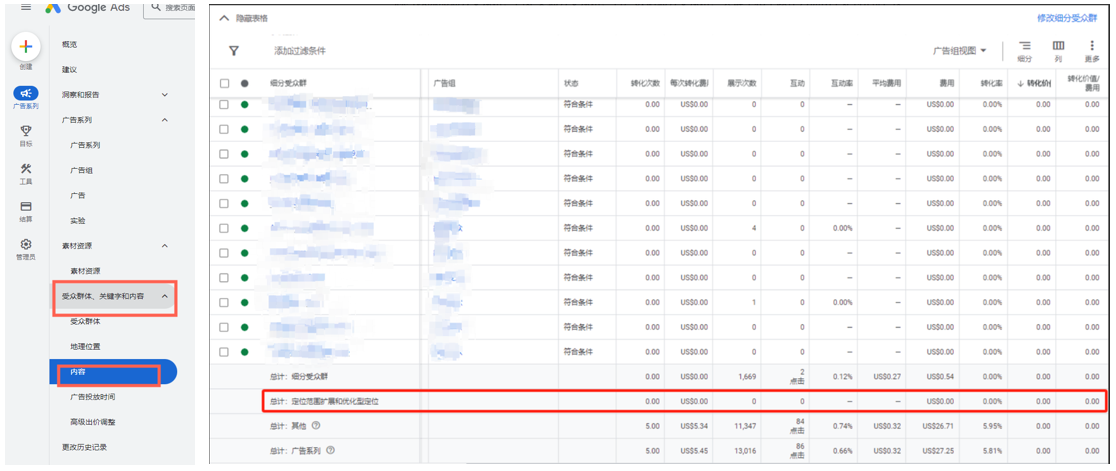This screenshot has height=471, width=1116.
Task: Sort by 平均费用 column header
Action: click(x=887, y=83)
